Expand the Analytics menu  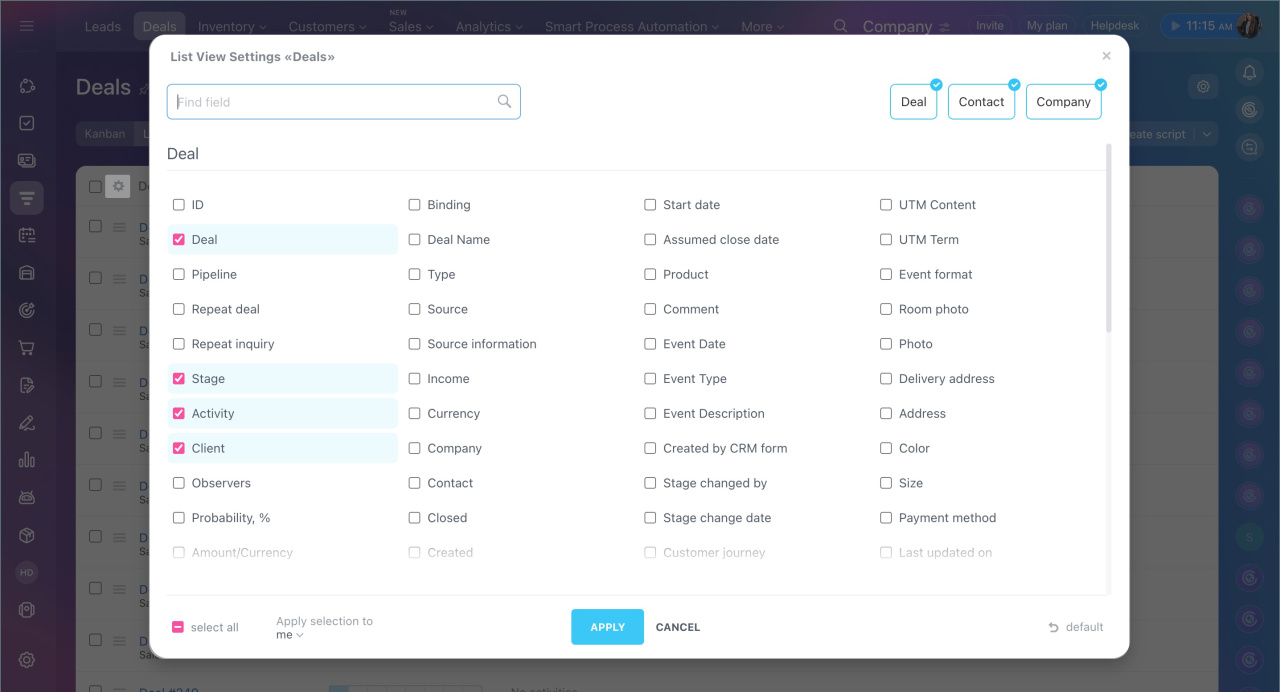tap(490, 27)
